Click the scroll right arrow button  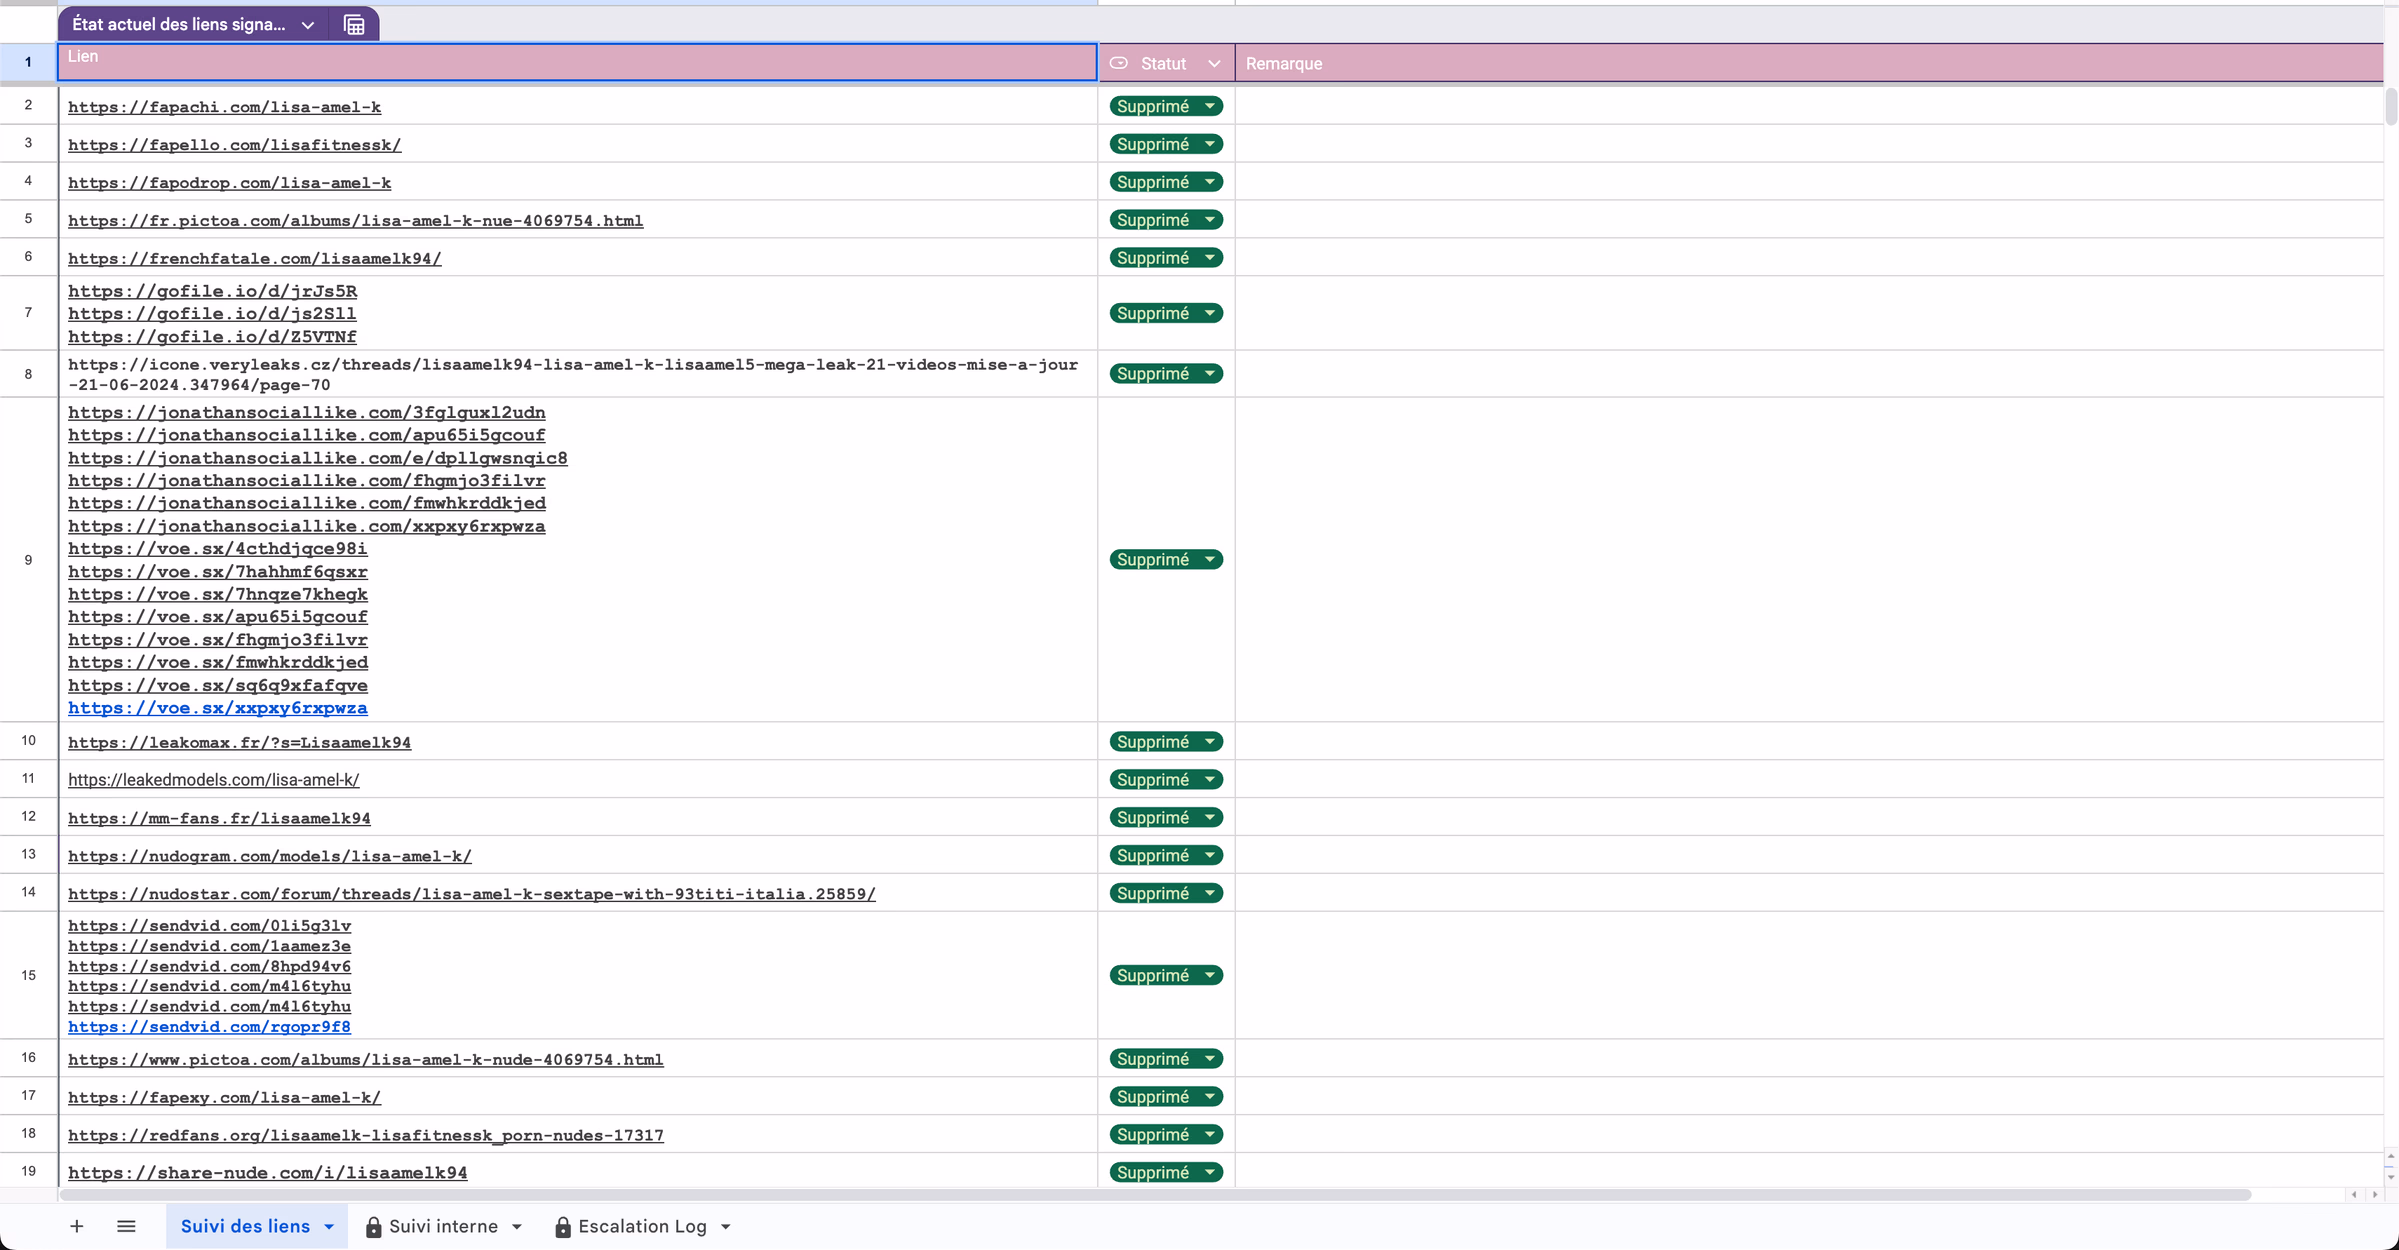point(2375,1195)
